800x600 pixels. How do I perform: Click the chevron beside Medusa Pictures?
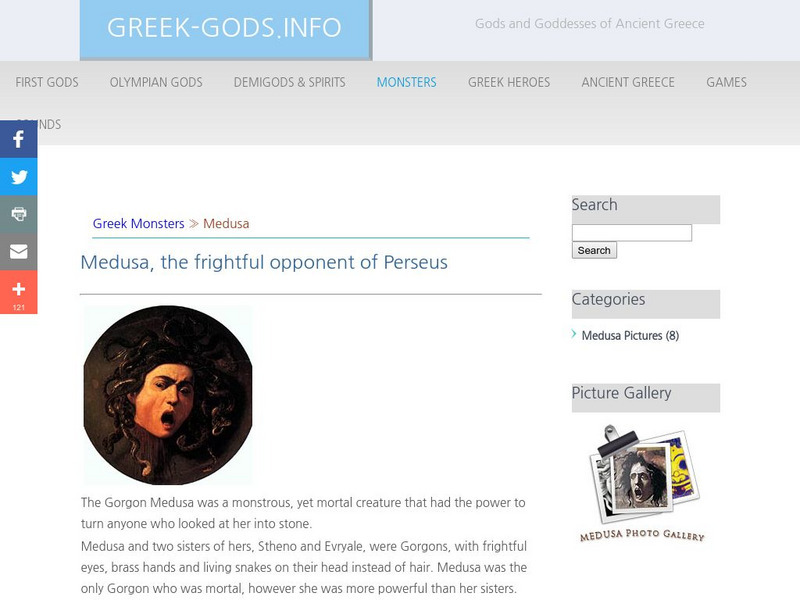tap(574, 334)
